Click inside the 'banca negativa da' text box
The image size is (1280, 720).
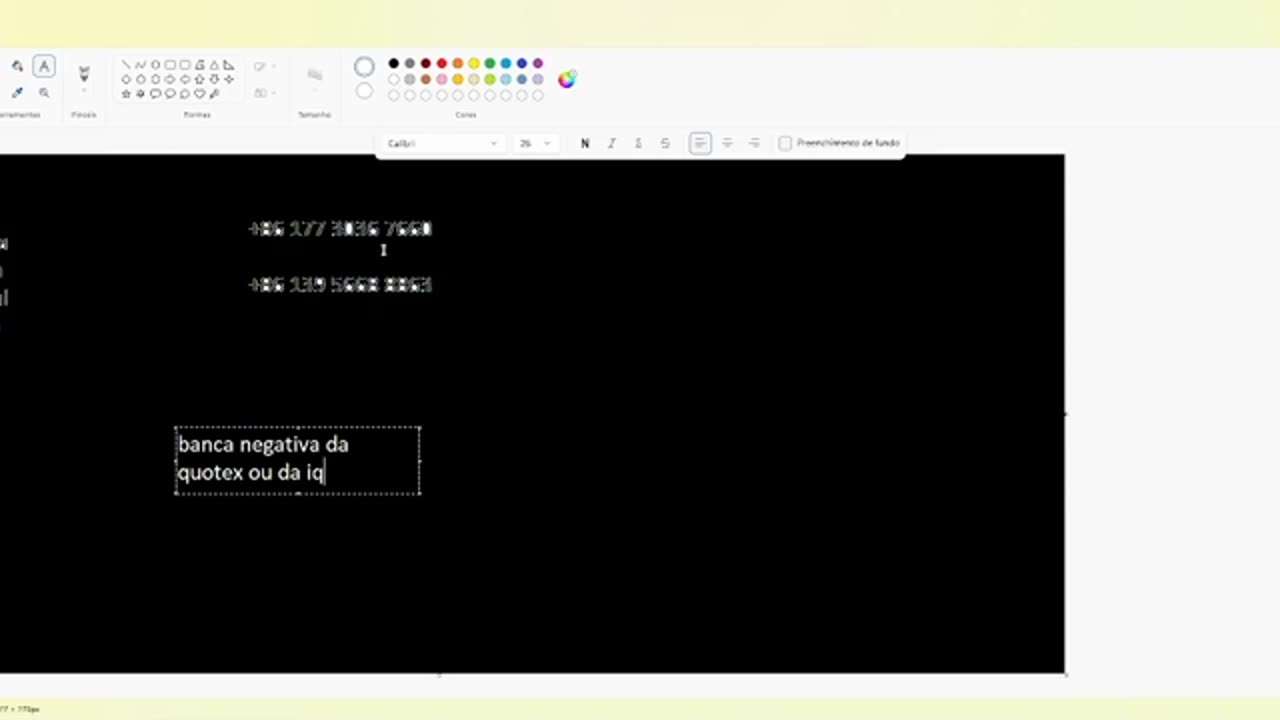coord(298,460)
